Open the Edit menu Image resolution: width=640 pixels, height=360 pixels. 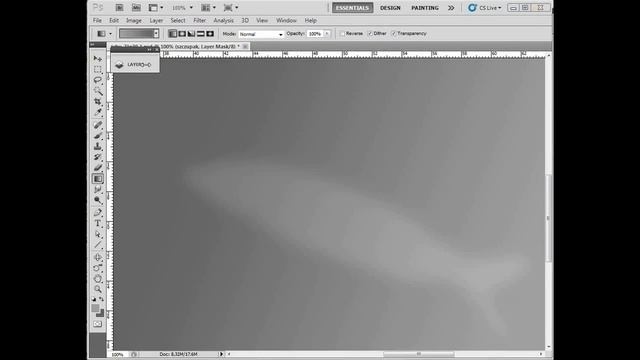tap(114, 20)
